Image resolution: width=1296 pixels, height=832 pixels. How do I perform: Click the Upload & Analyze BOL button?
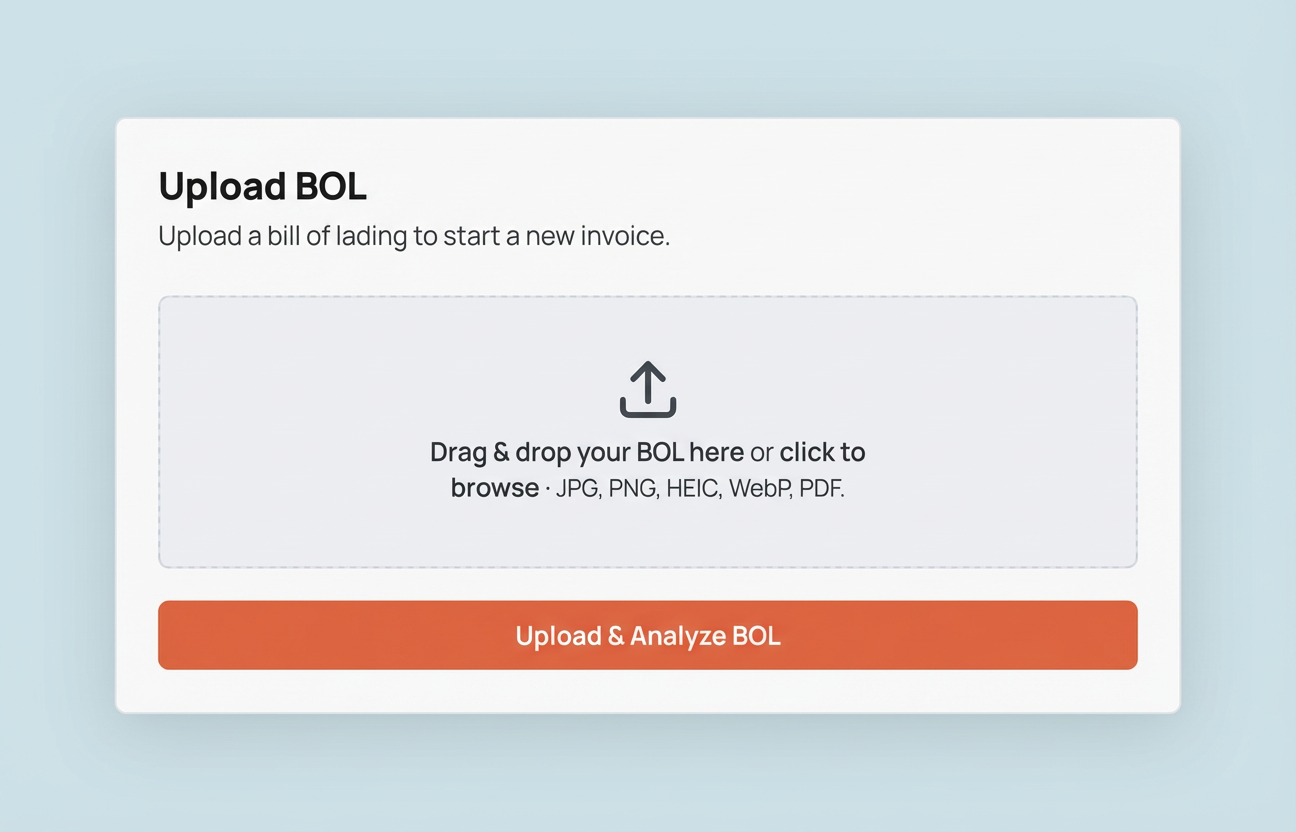pyautogui.click(x=648, y=635)
